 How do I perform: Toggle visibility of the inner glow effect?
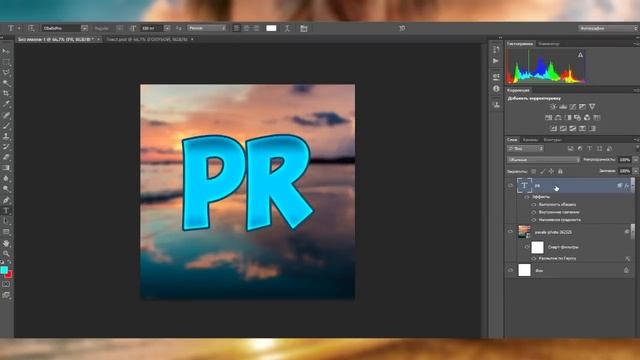click(x=533, y=212)
